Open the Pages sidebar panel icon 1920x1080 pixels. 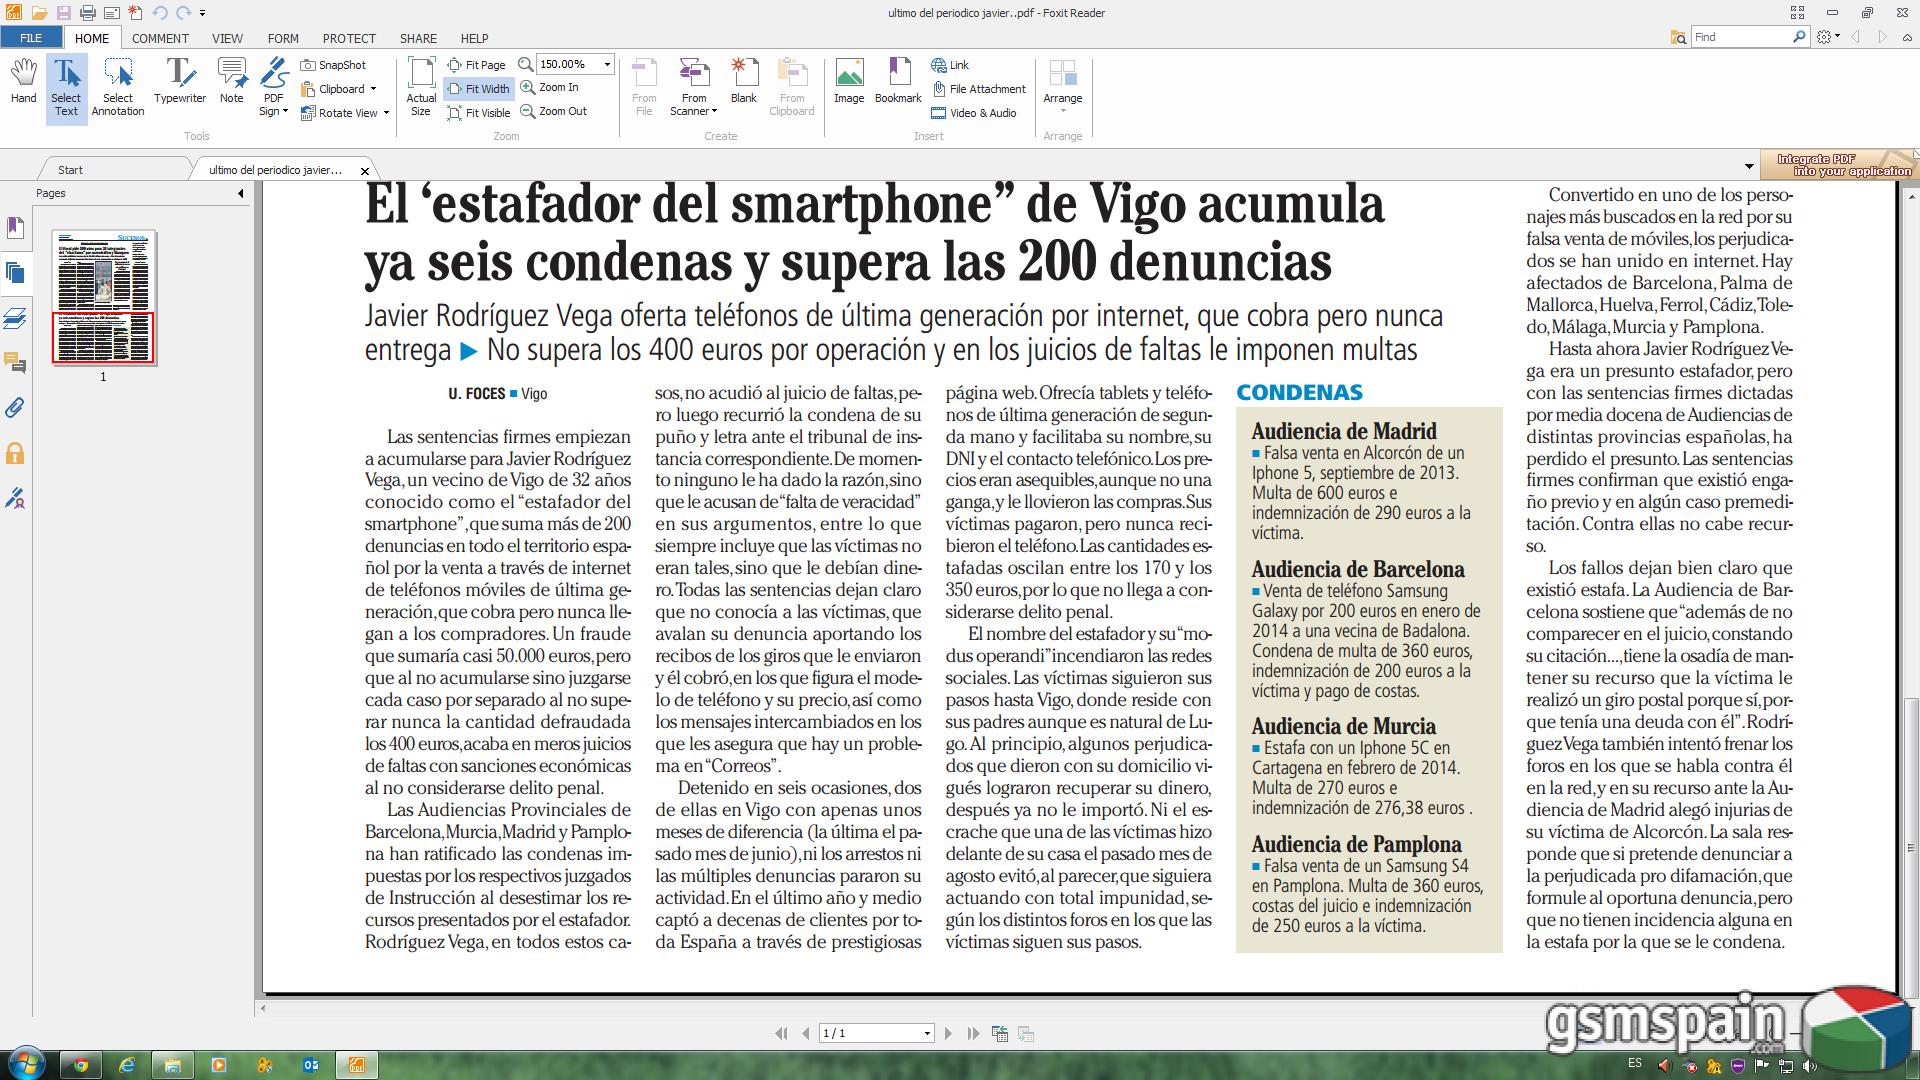[x=15, y=272]
